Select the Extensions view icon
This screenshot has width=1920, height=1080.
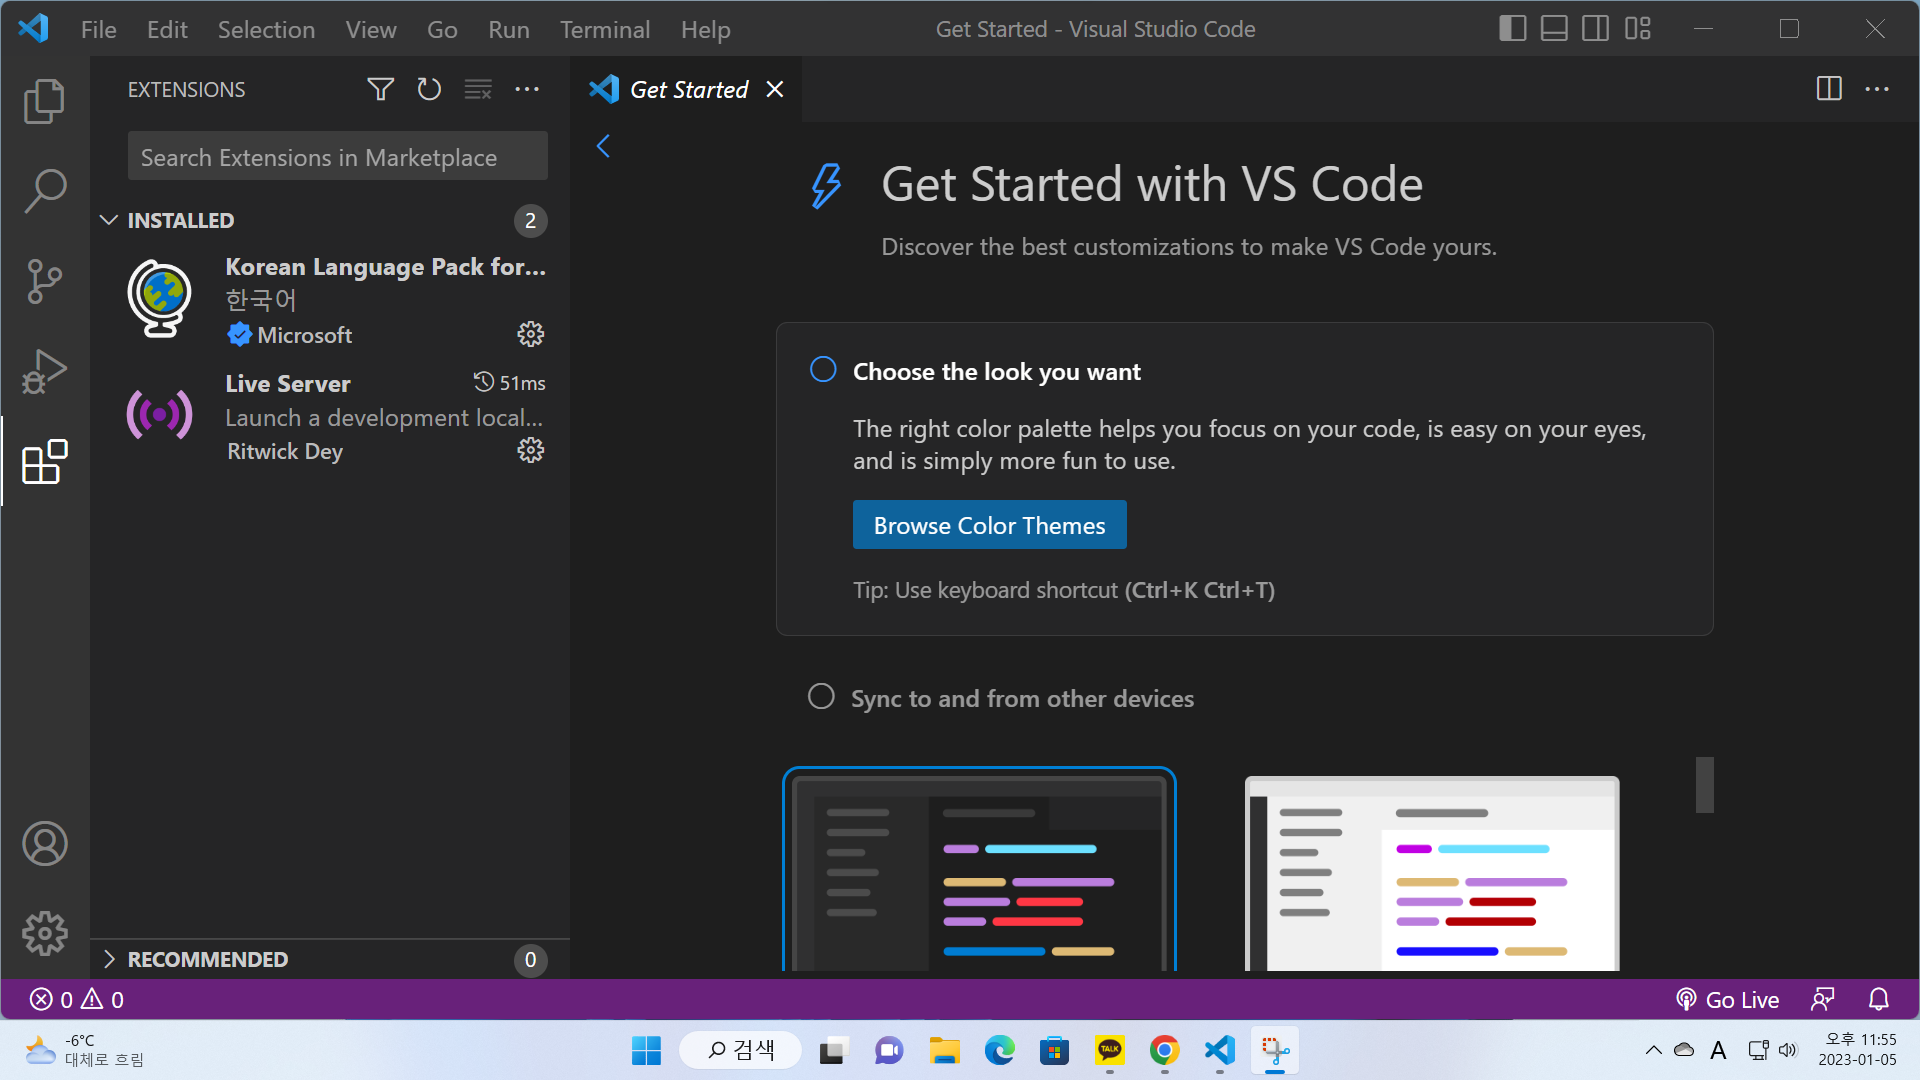45,462
